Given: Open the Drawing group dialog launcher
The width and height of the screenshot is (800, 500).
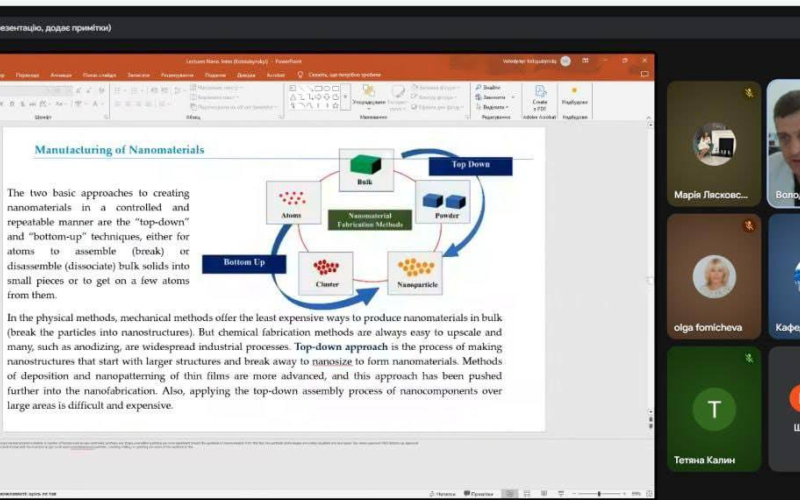Looking at the screenshot, I should (467, 117).
